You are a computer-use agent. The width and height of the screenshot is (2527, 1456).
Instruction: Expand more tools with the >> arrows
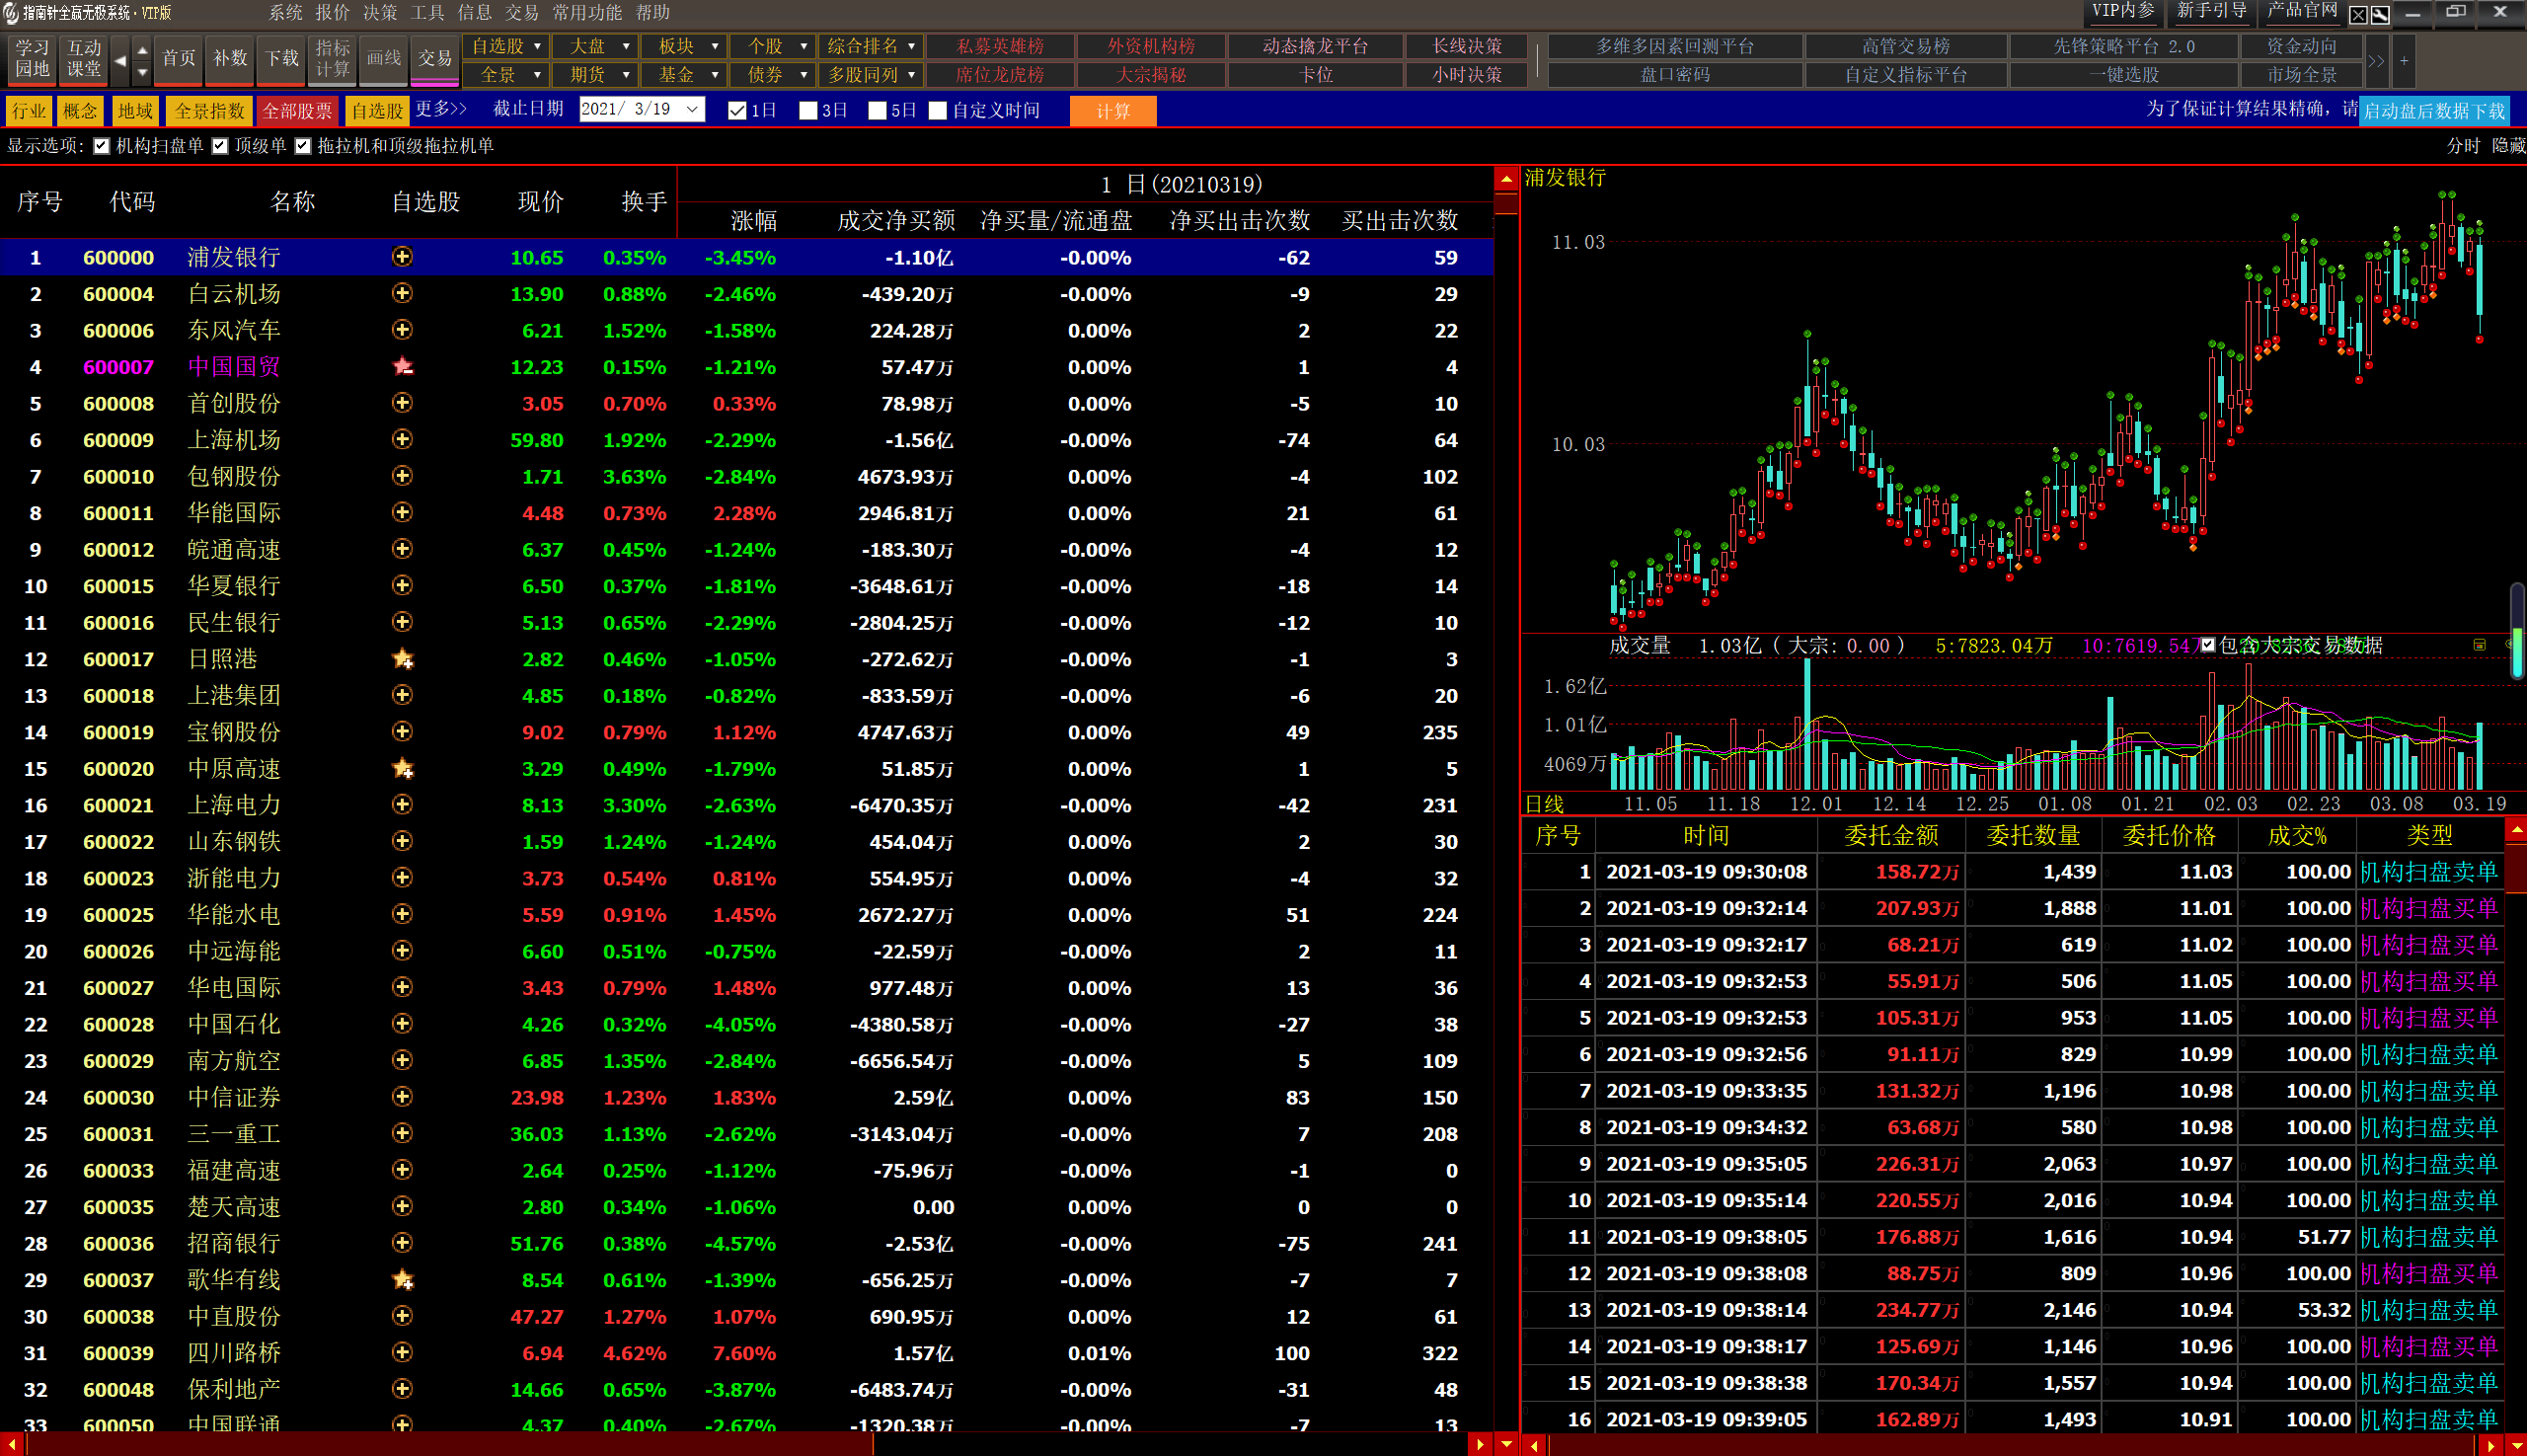pos(2376,60)
